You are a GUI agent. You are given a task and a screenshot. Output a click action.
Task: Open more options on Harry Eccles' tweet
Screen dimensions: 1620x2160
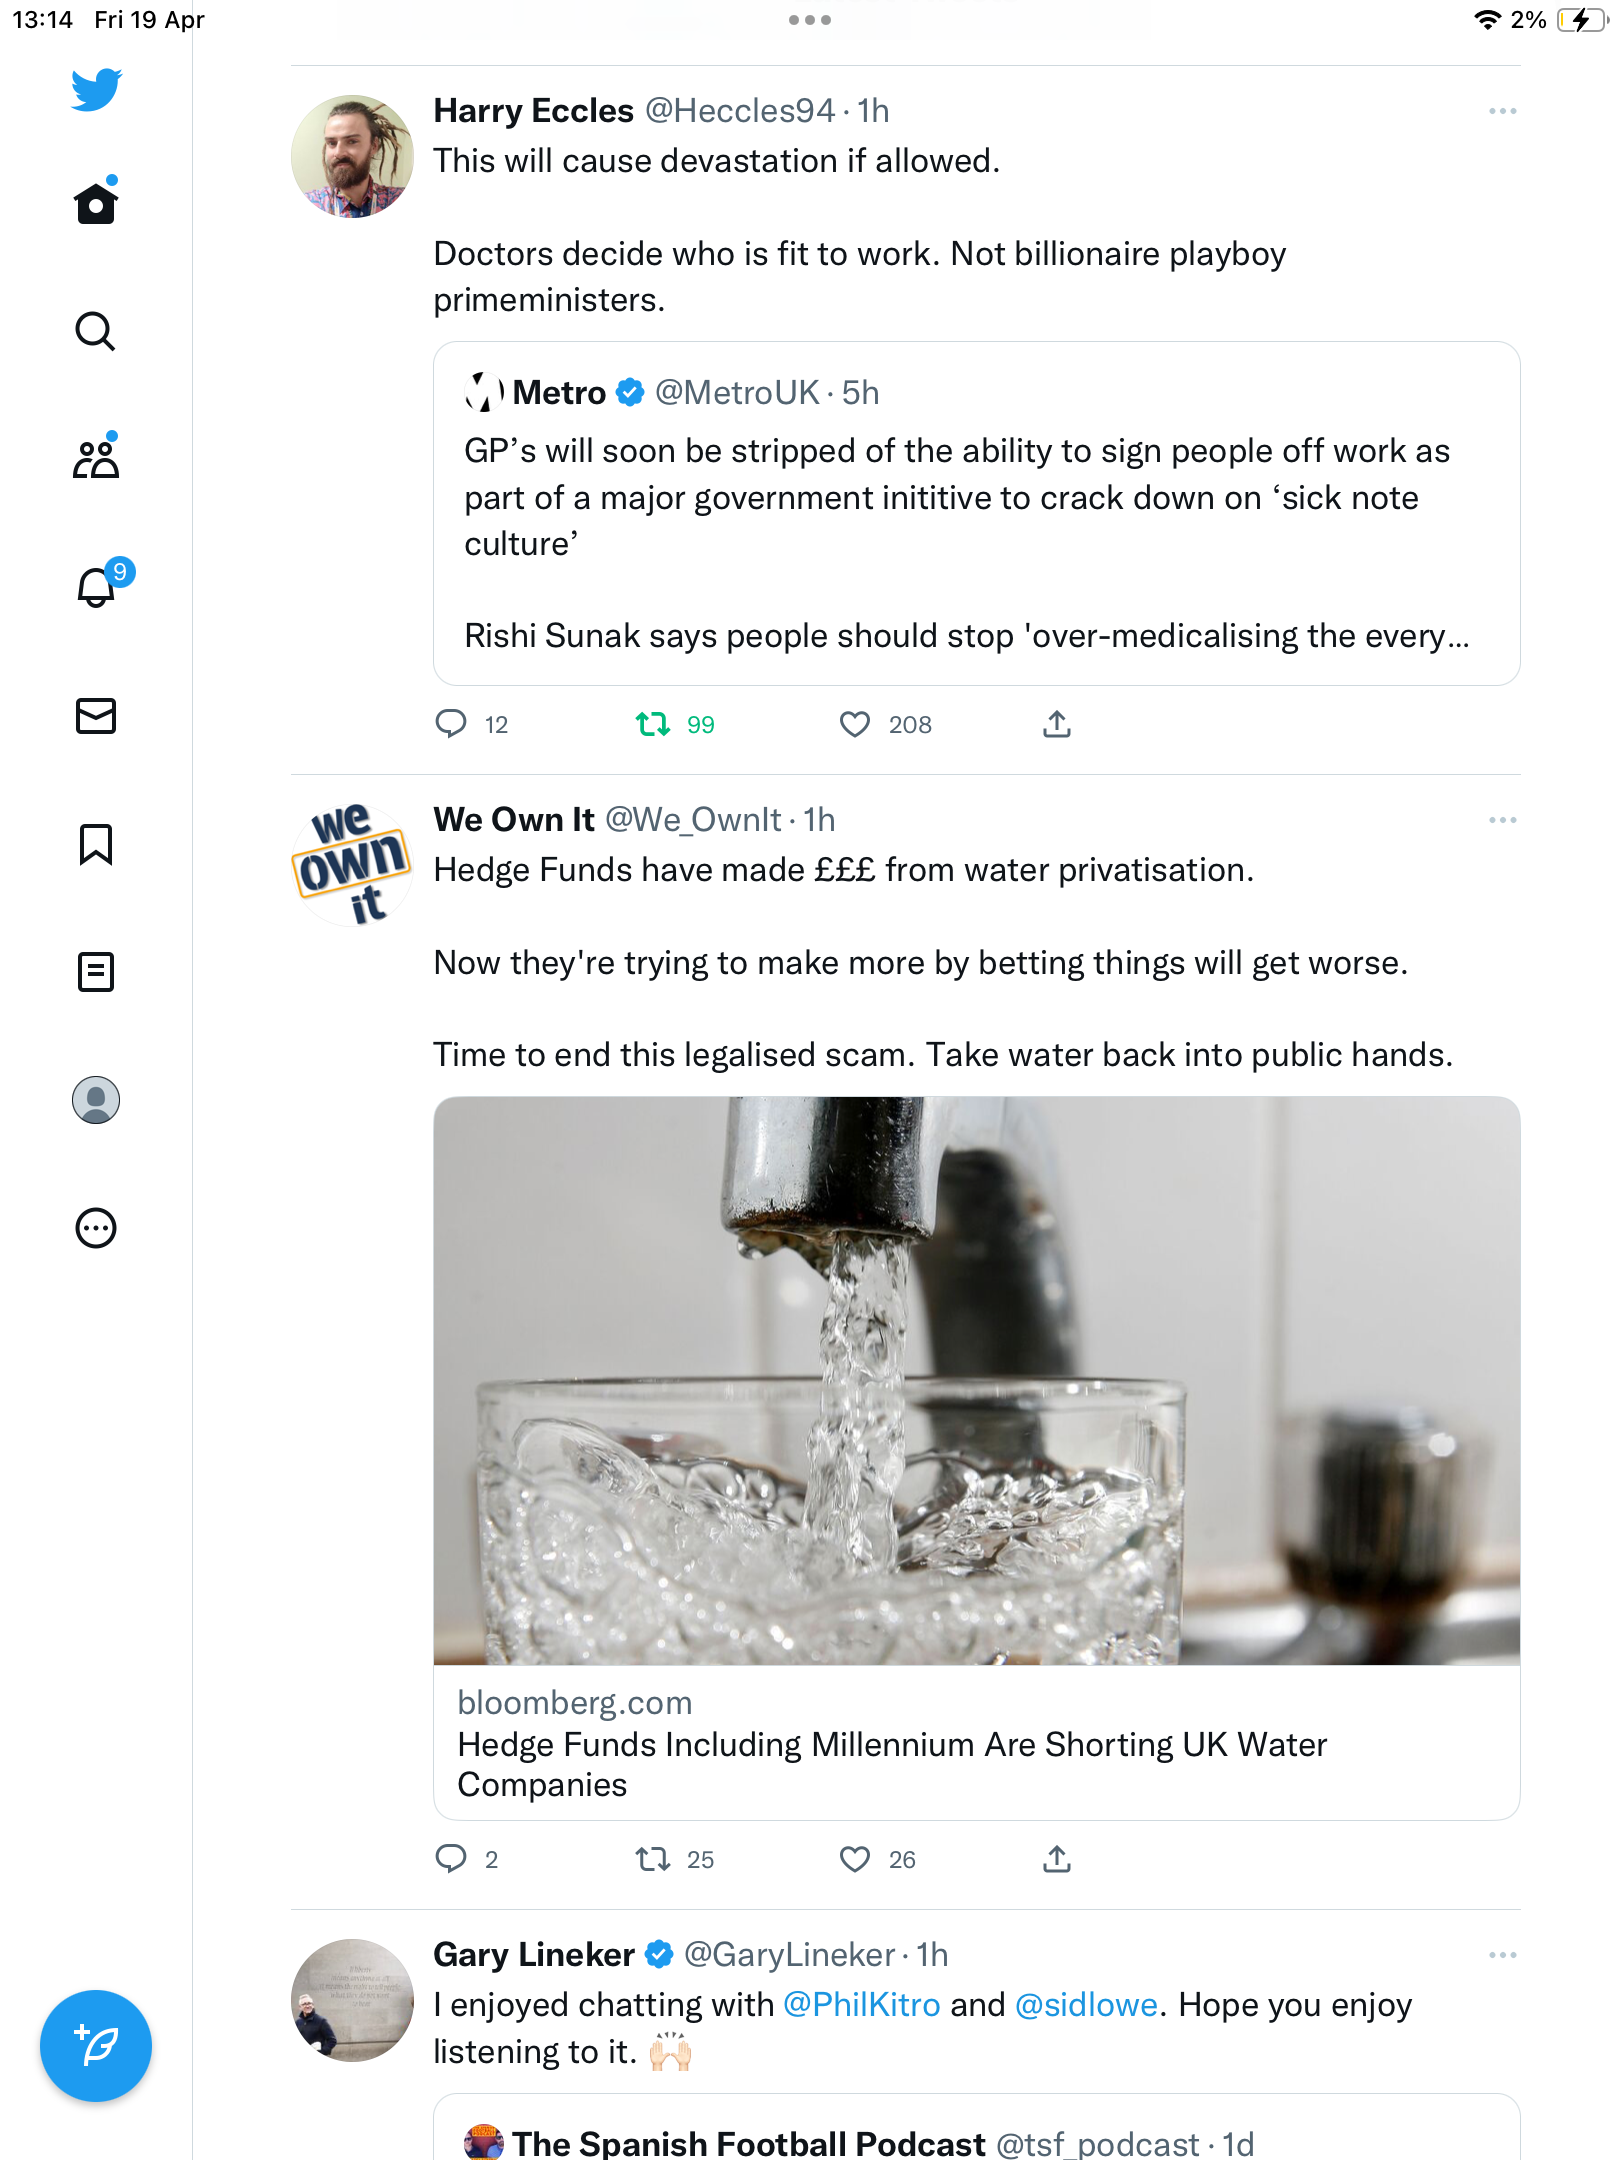tap(1502, 111)
